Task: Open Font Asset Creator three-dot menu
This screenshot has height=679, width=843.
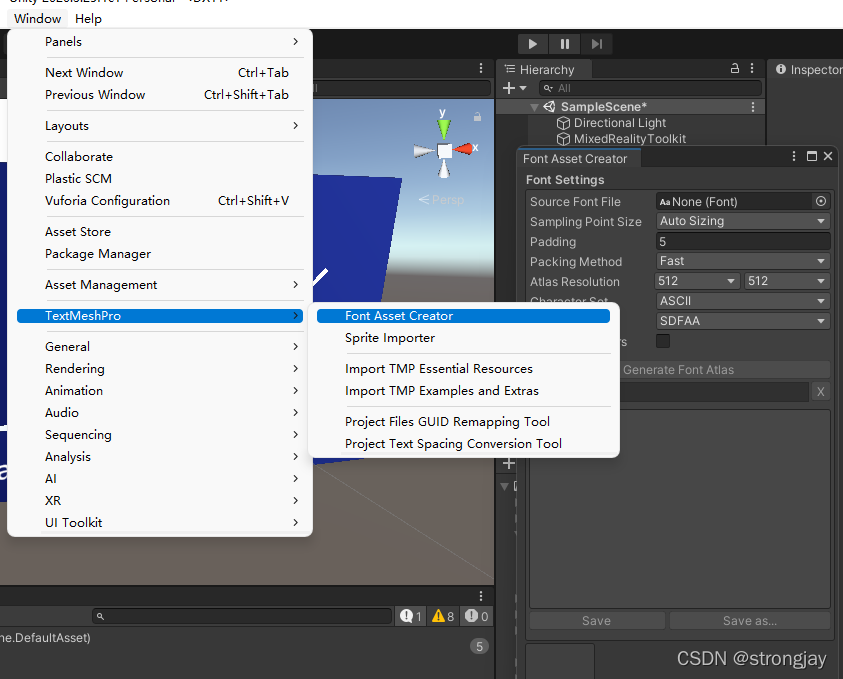Action: [x=794, y=156]
